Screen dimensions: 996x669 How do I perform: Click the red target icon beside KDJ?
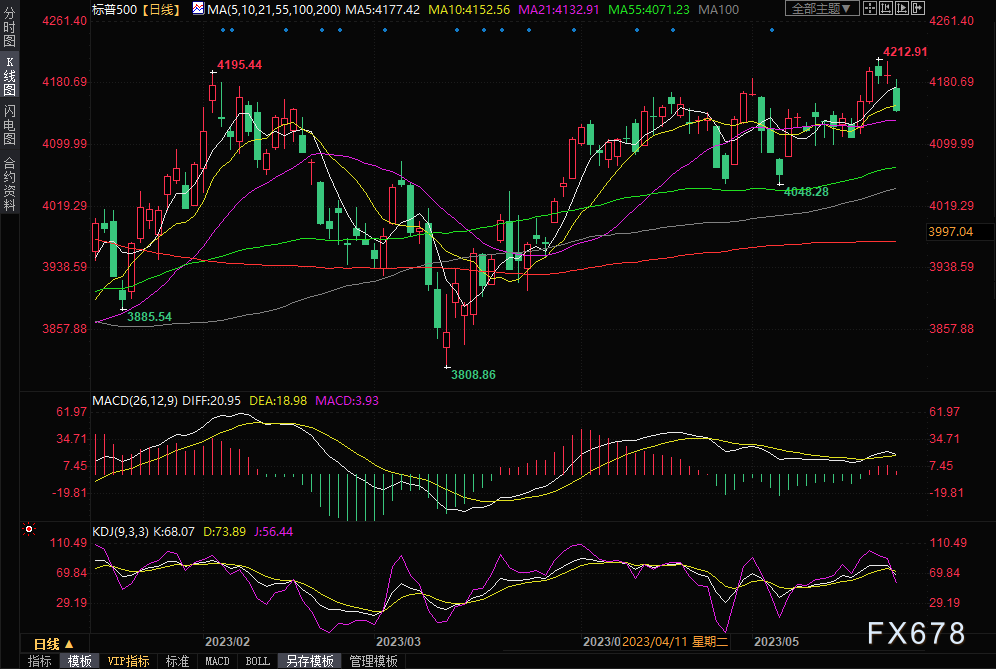[x=30, y=529]
